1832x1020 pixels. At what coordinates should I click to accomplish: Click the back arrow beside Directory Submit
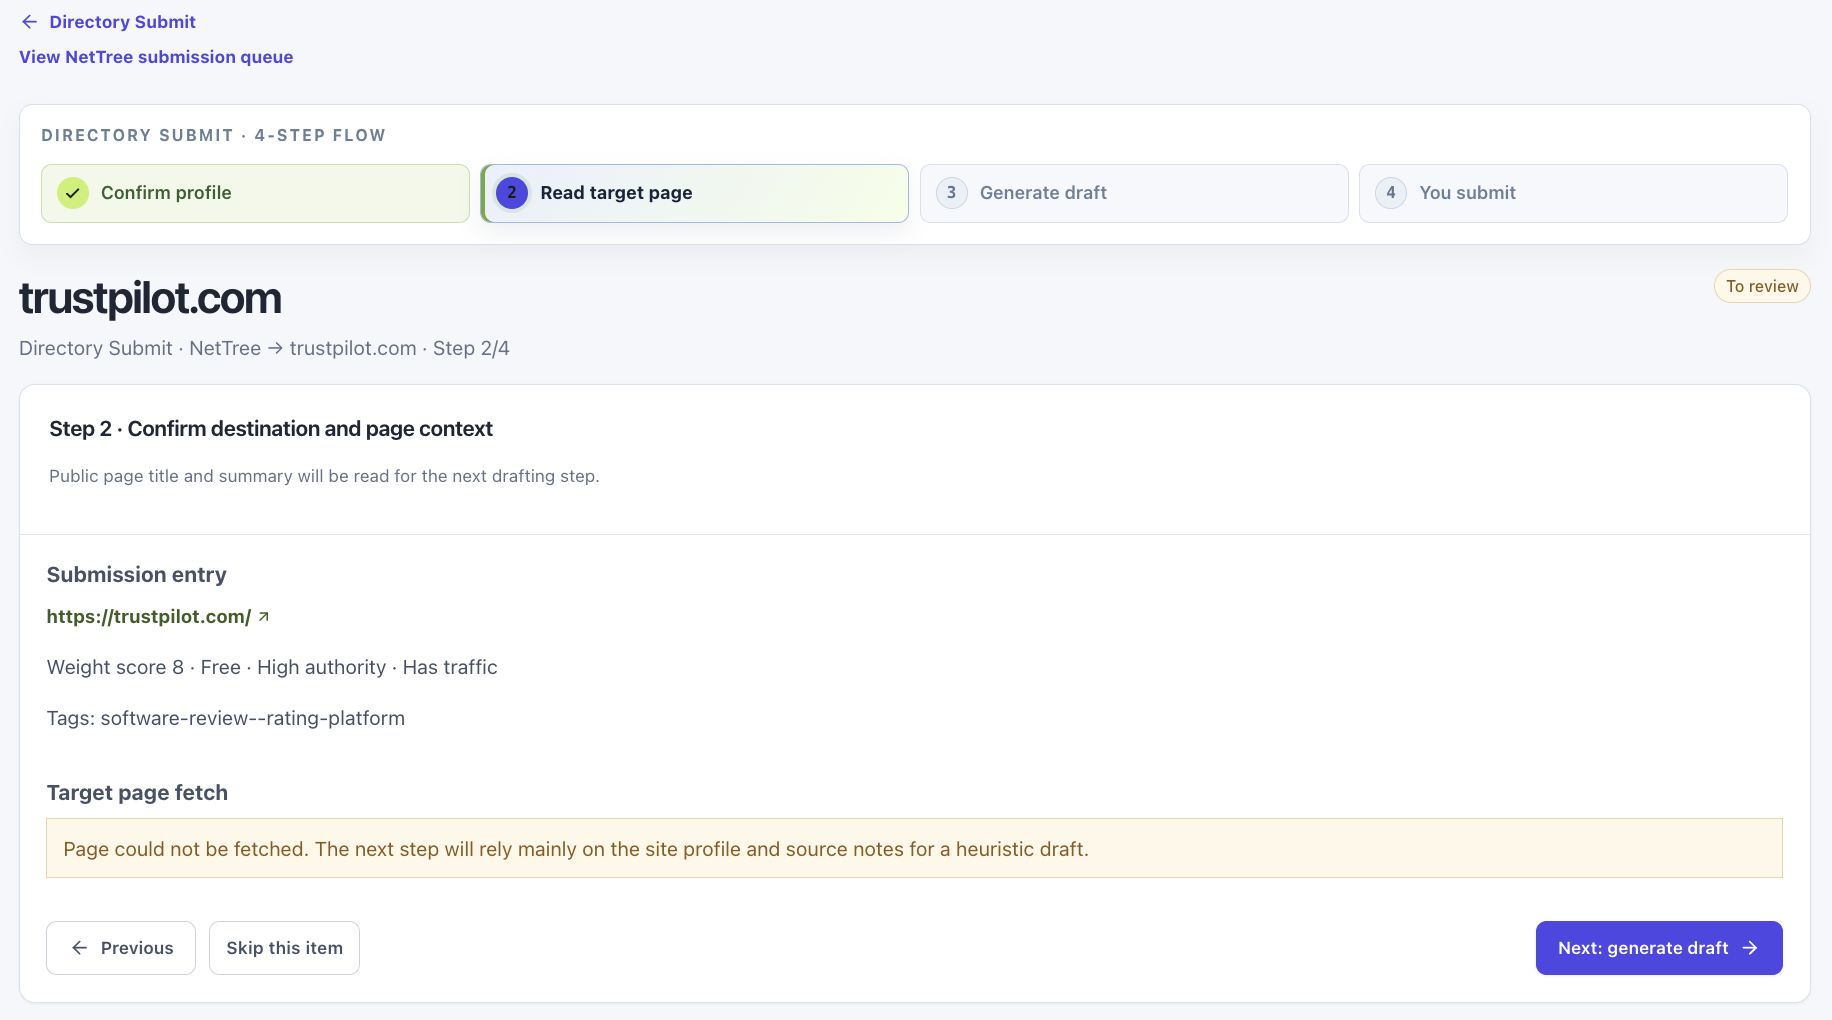(x=30, y=22)
